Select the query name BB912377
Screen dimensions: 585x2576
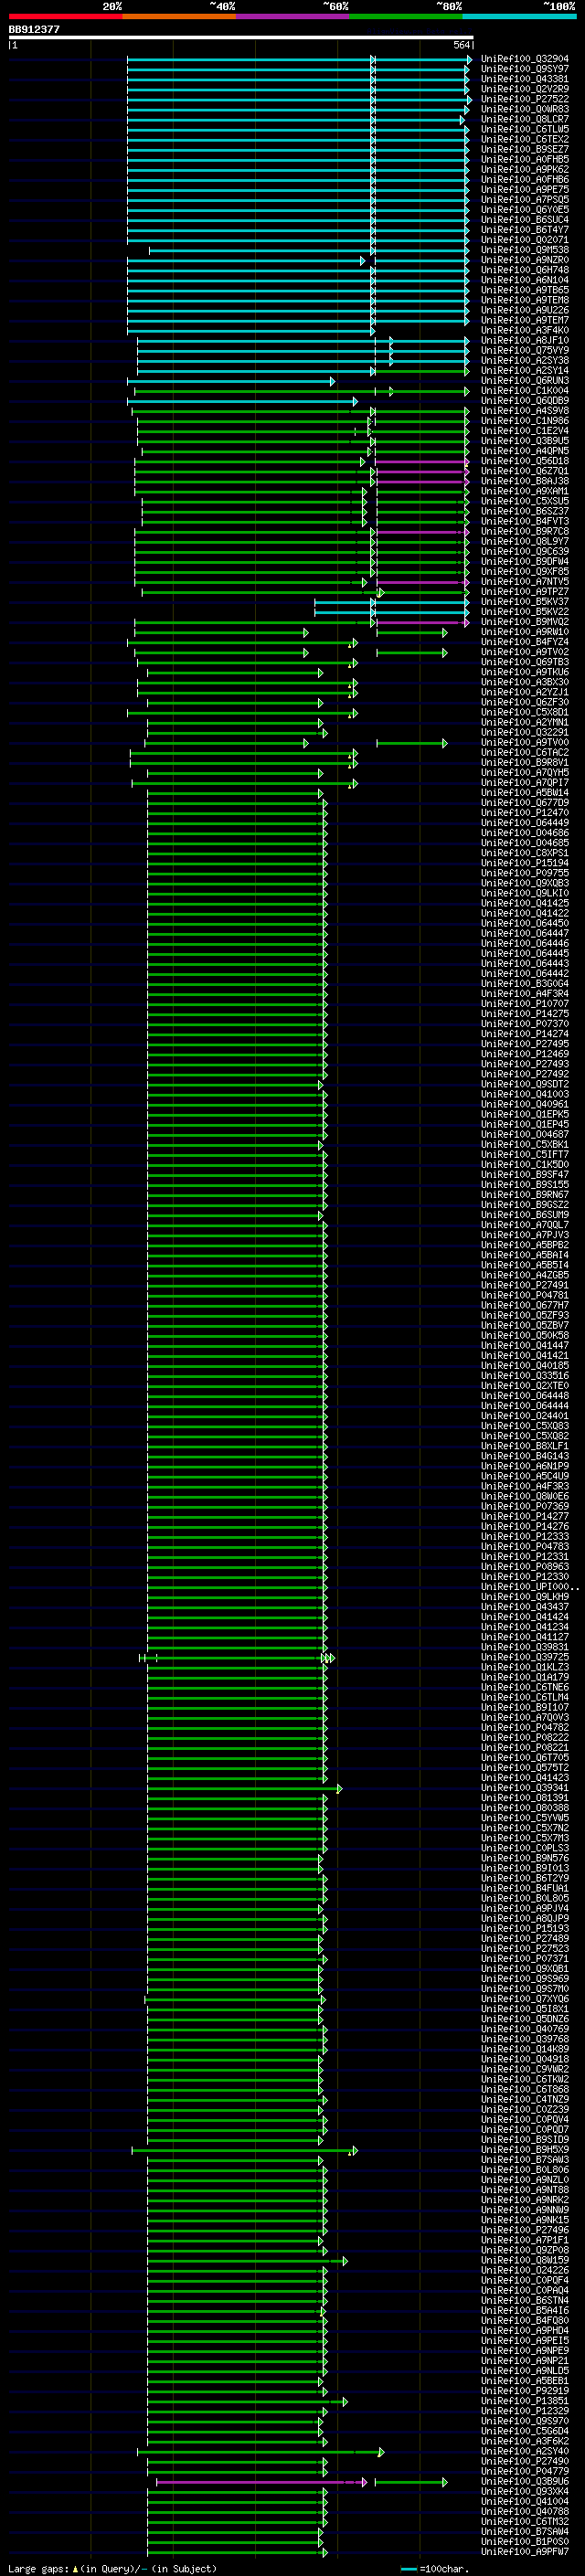(x=34, y=30)
